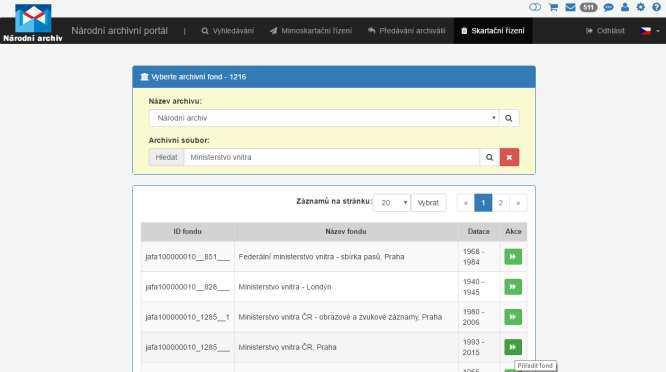Assign fond Ministerstvo vnitra ČR, Praha
Screen dimensions: 666x372
(x=513, y=347)
